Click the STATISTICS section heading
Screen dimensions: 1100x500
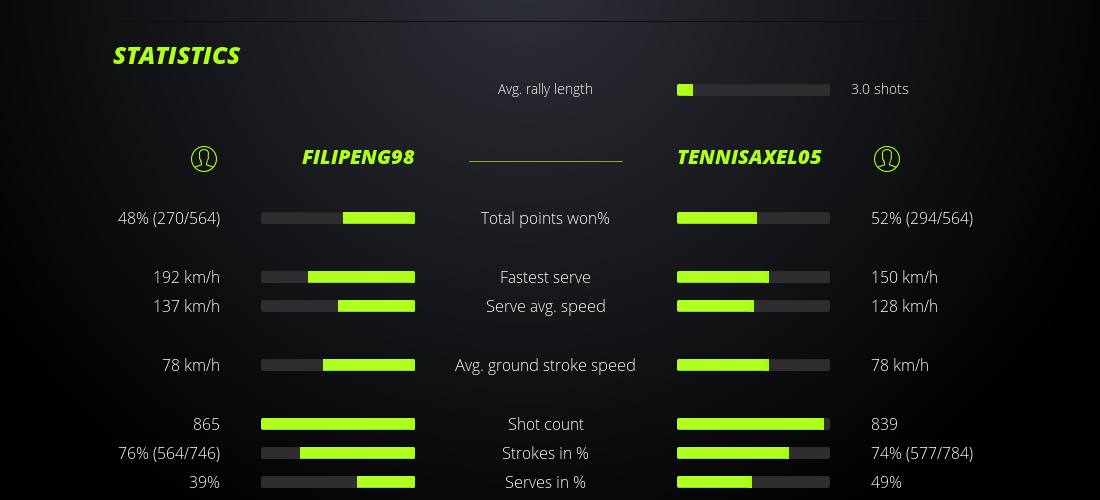(x=177, y=56)
